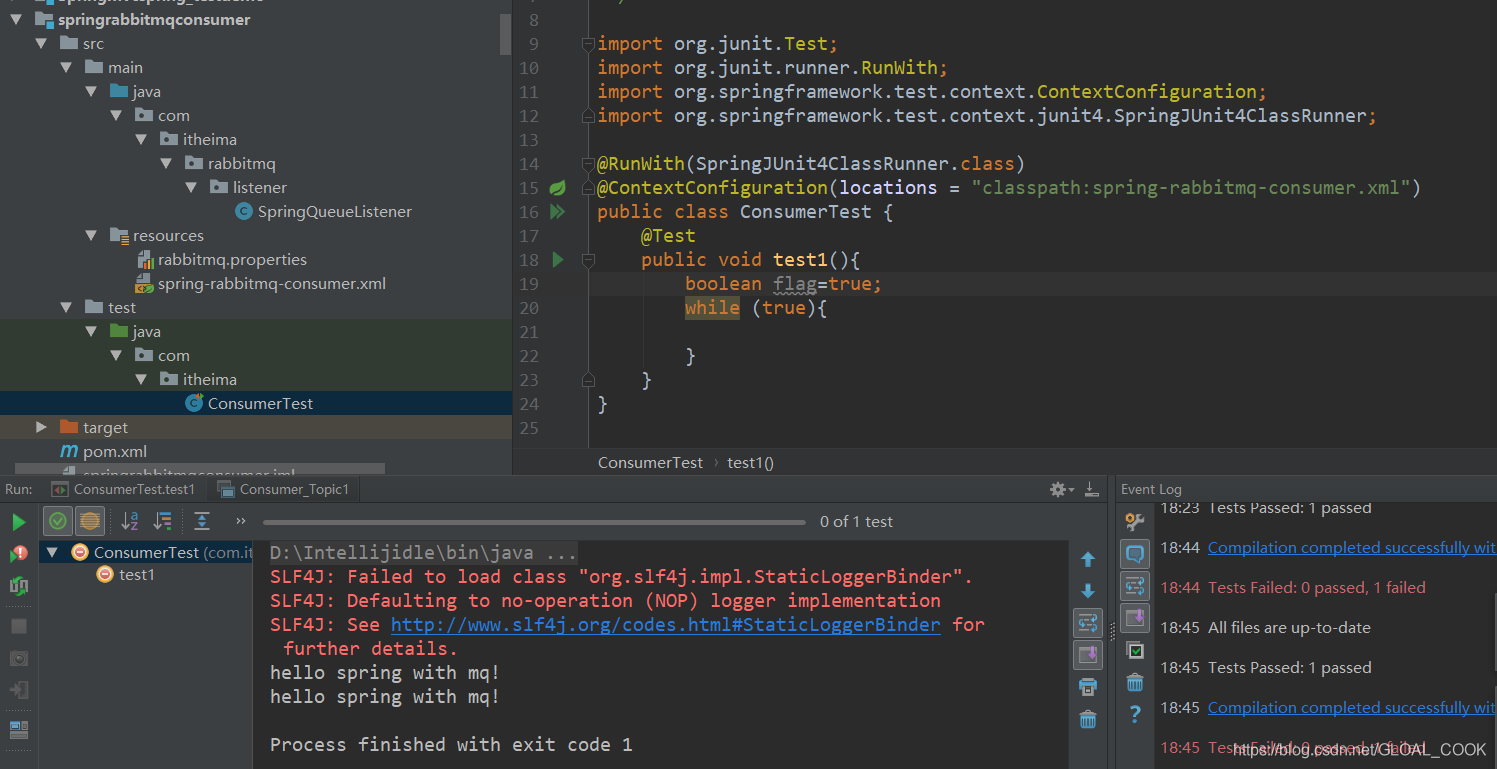Open 18:45 Compilation completed successfully link
Screen dimensions: 1497x769
(x=1351, y=708)
